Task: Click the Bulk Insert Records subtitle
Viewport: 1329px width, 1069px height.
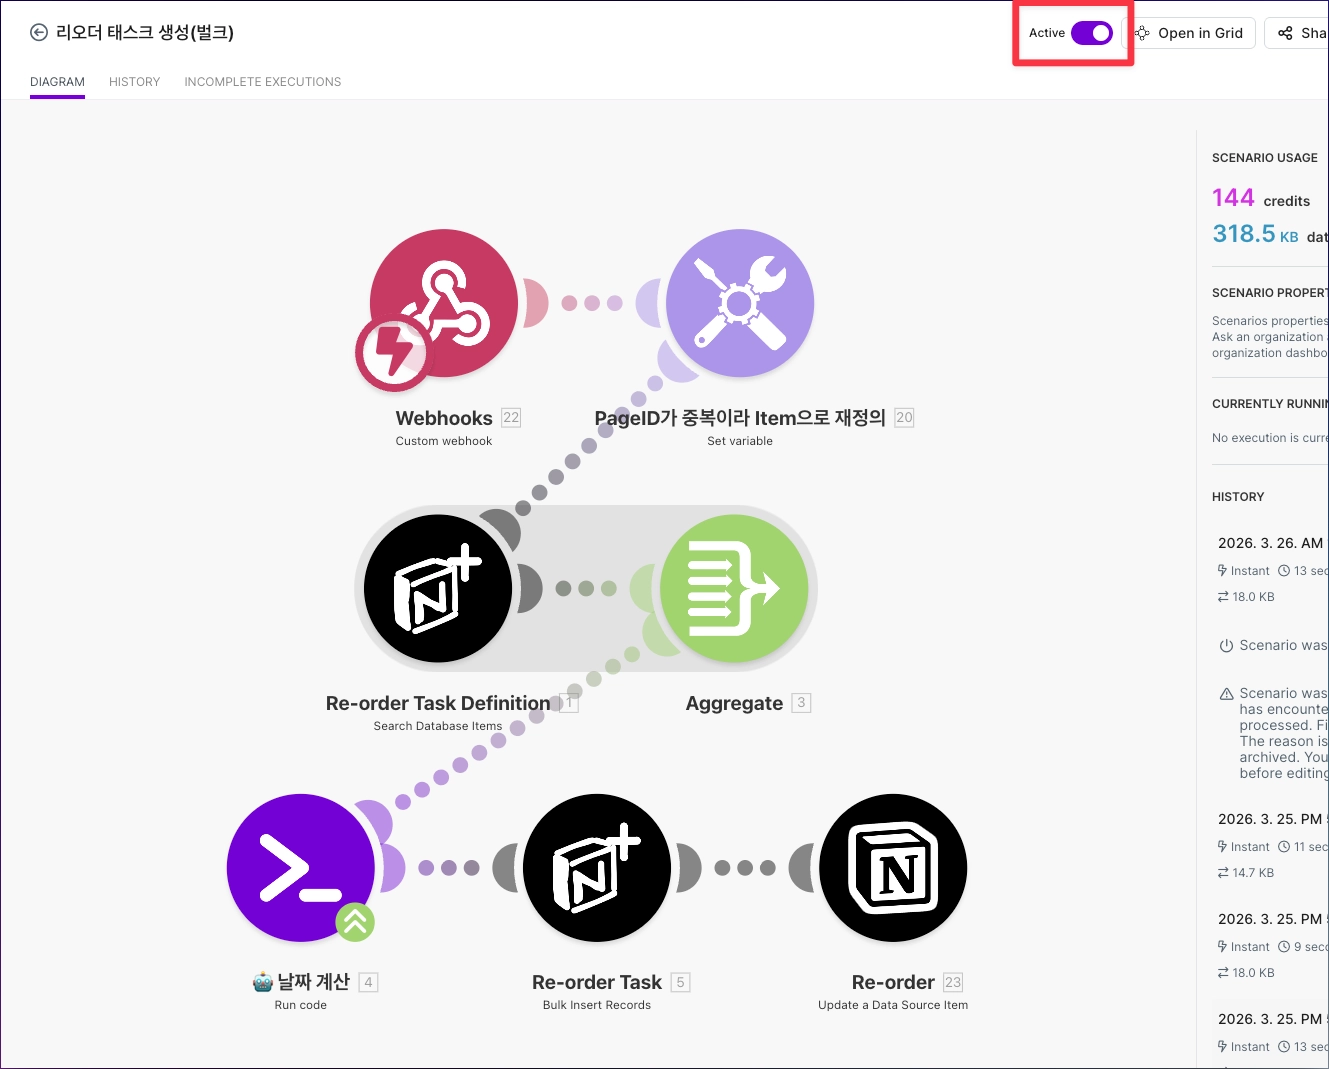Action: [597, 1005]
